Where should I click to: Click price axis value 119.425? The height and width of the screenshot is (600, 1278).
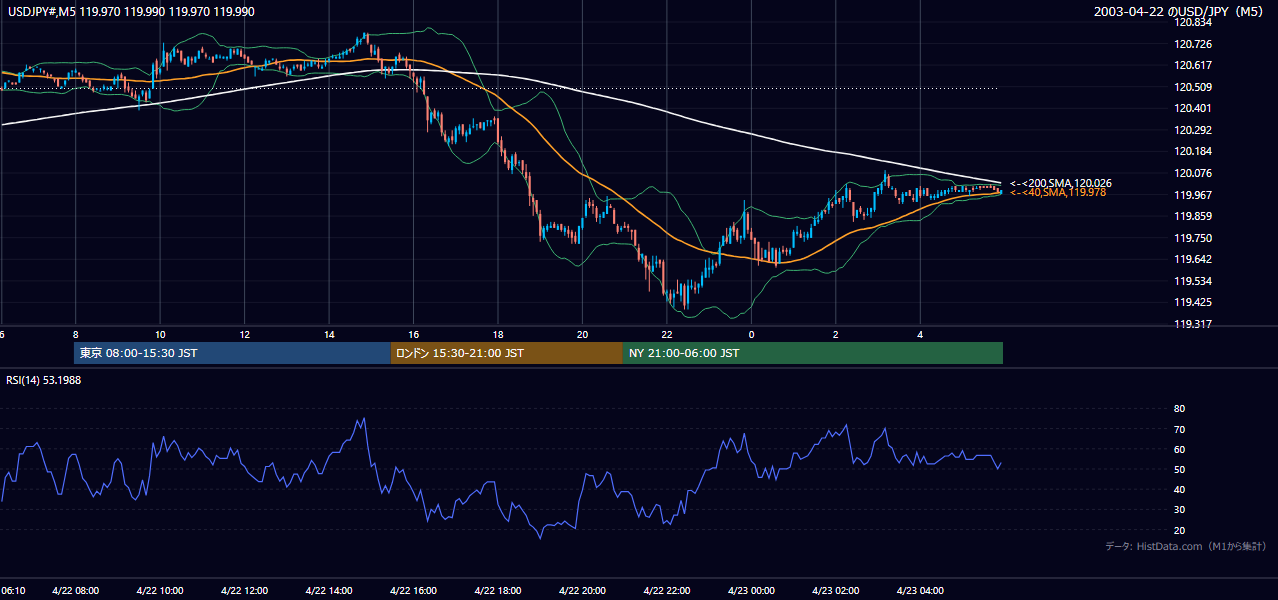(x=1192, y=302)
